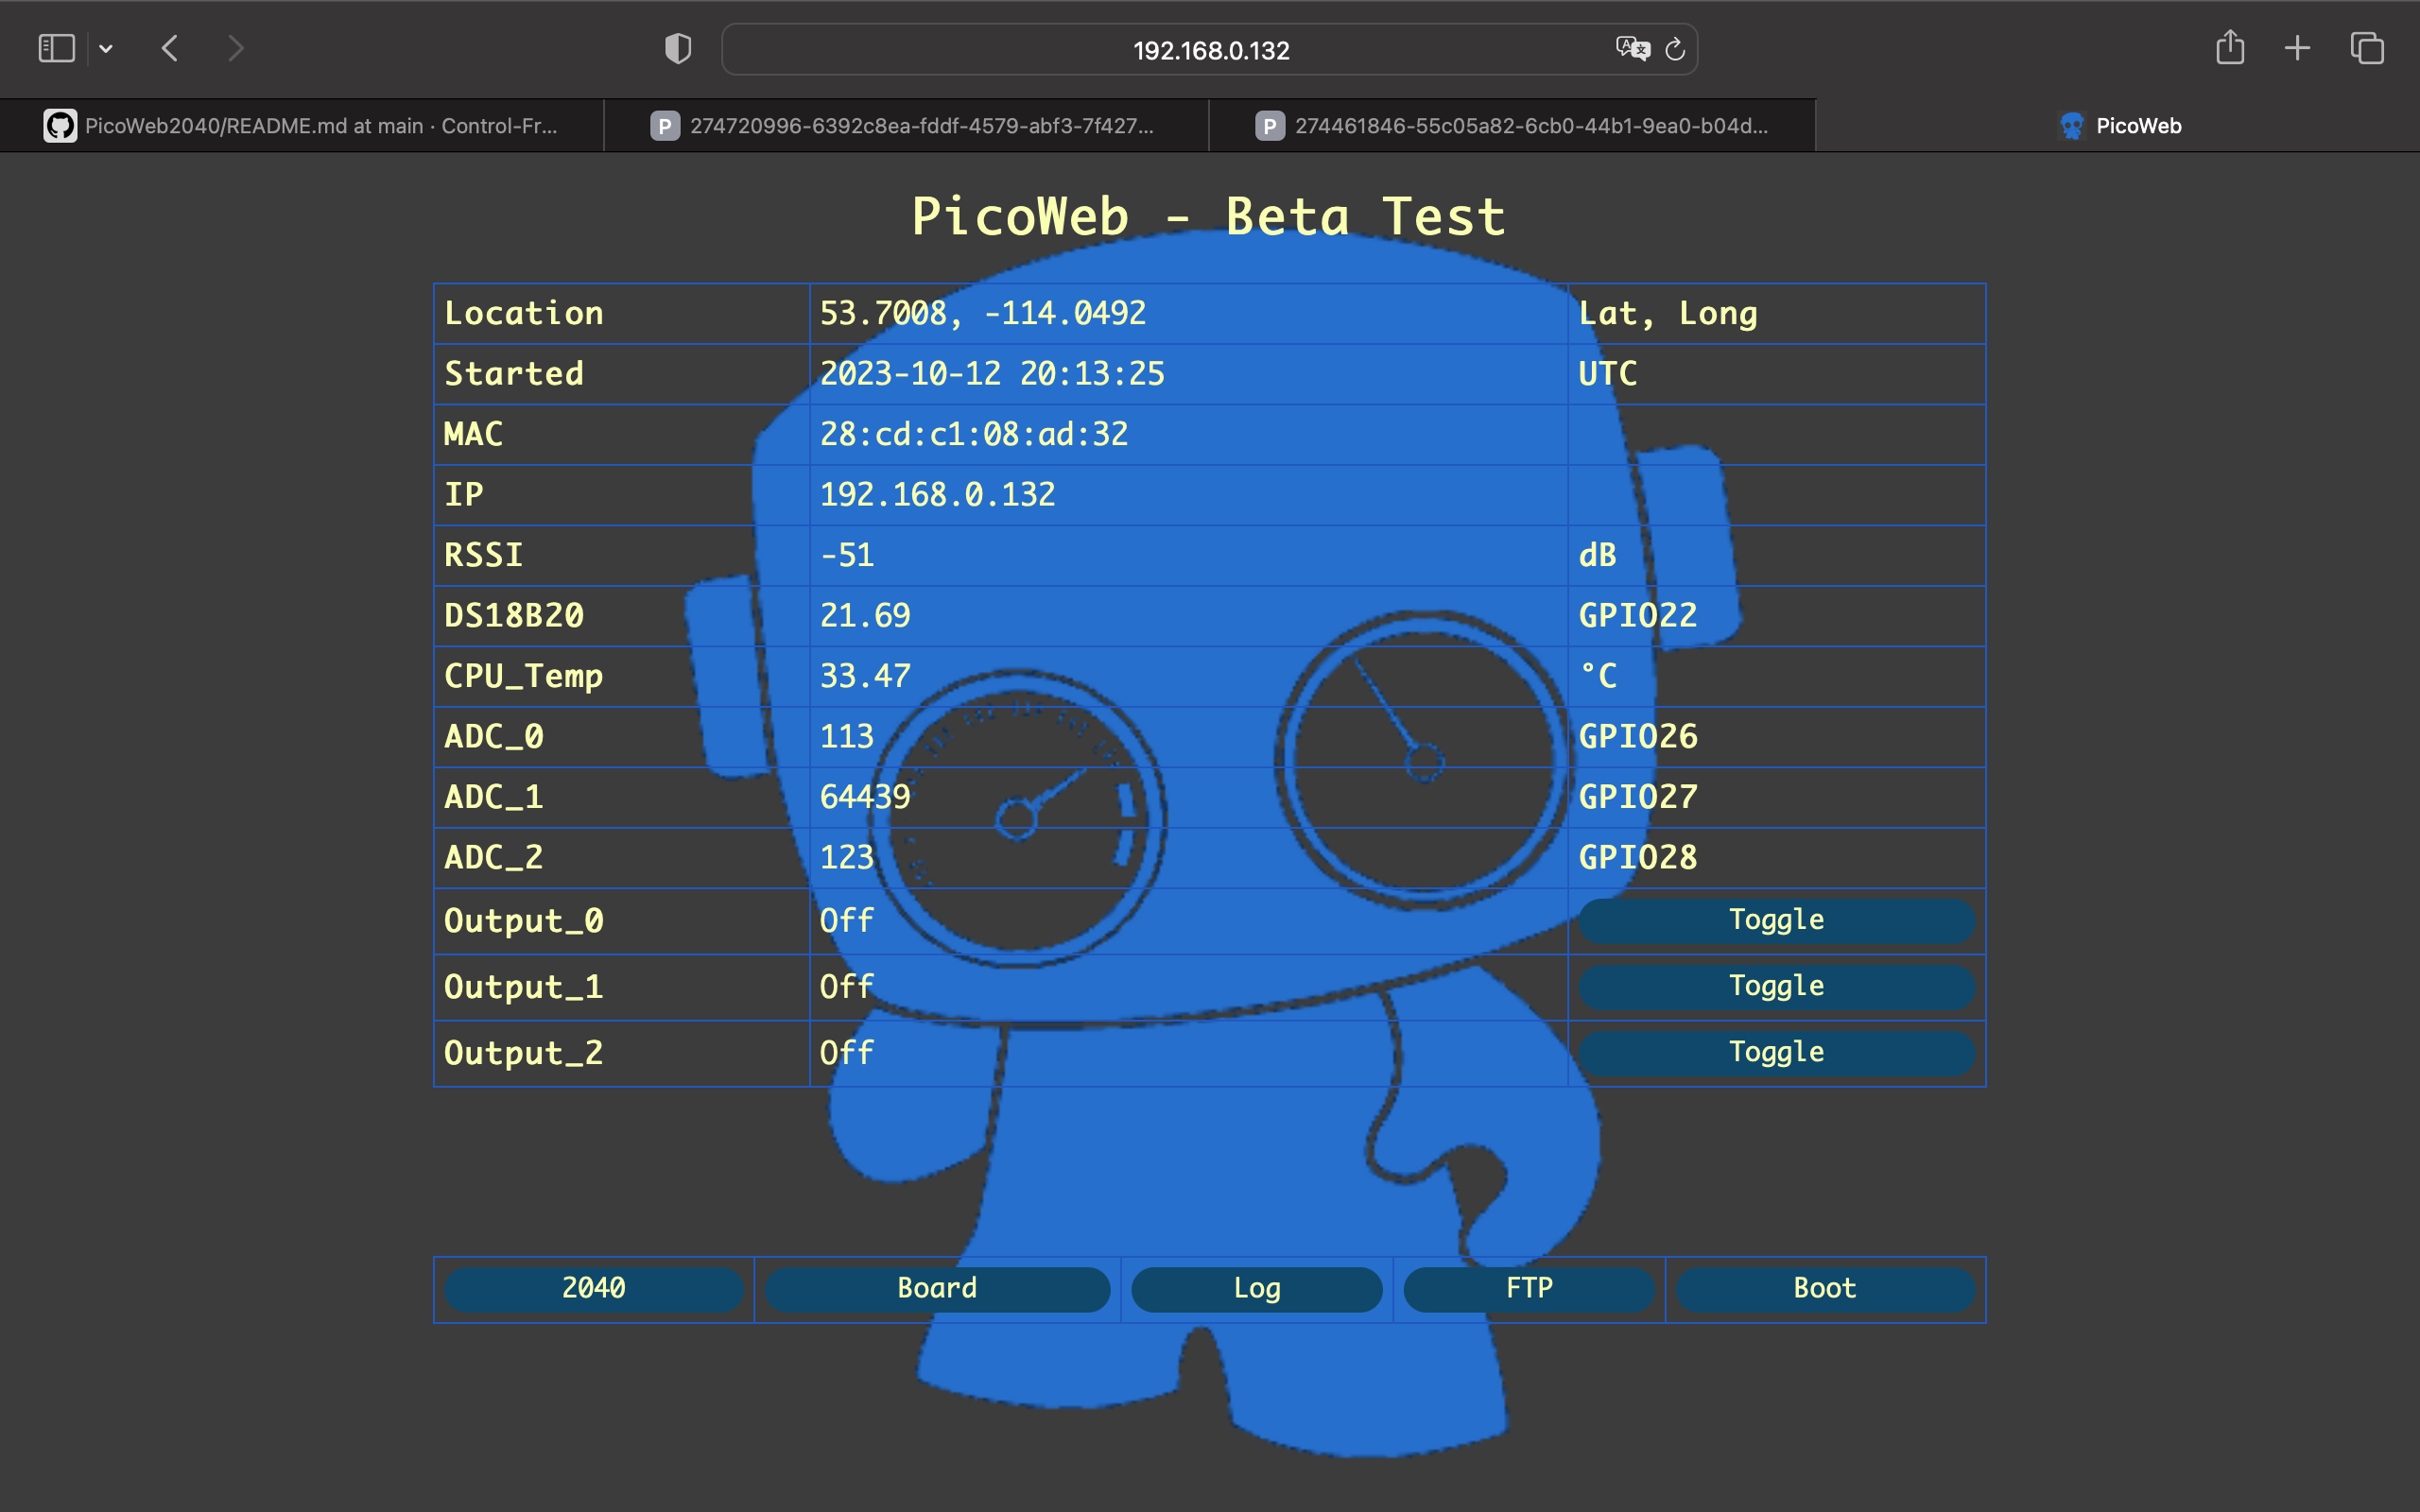
Task: Click the PicoWeb skull favicon on its tab
Action: (2073, 125)
